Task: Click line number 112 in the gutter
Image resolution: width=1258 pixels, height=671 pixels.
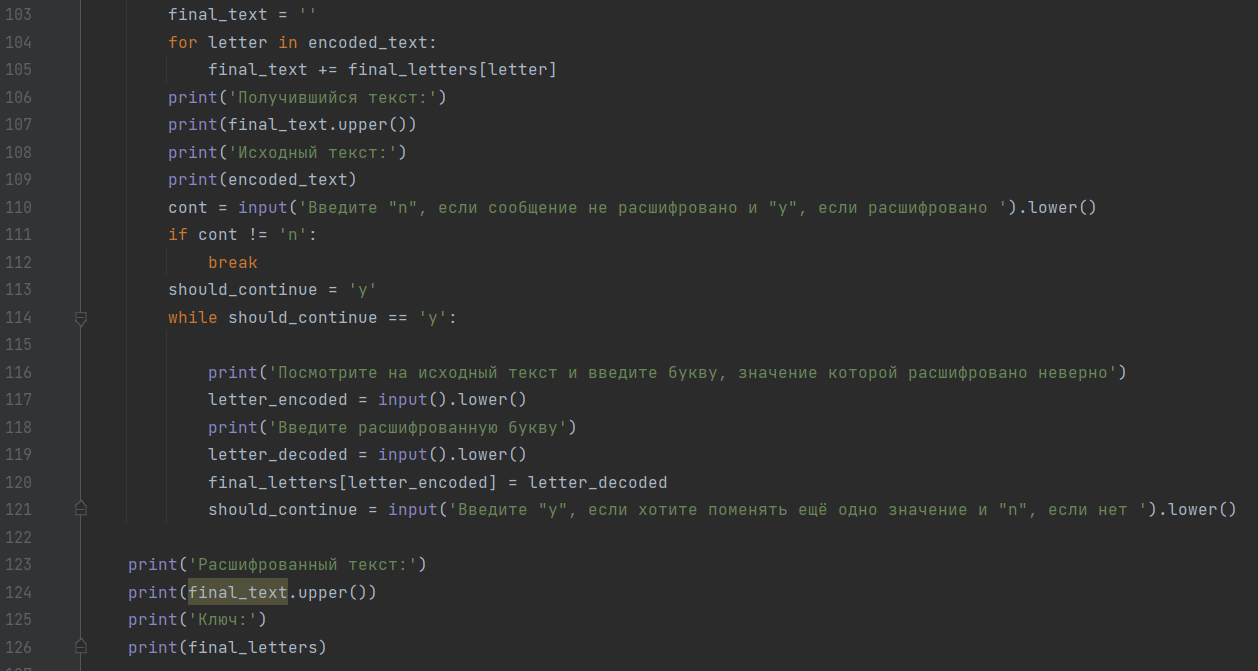Action: [x=18, y=262]
